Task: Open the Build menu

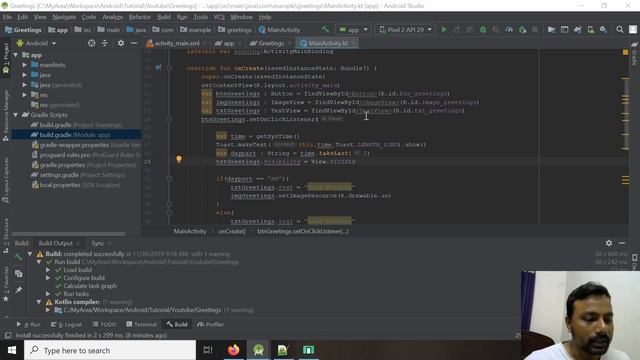Action: tap(164, 17)
